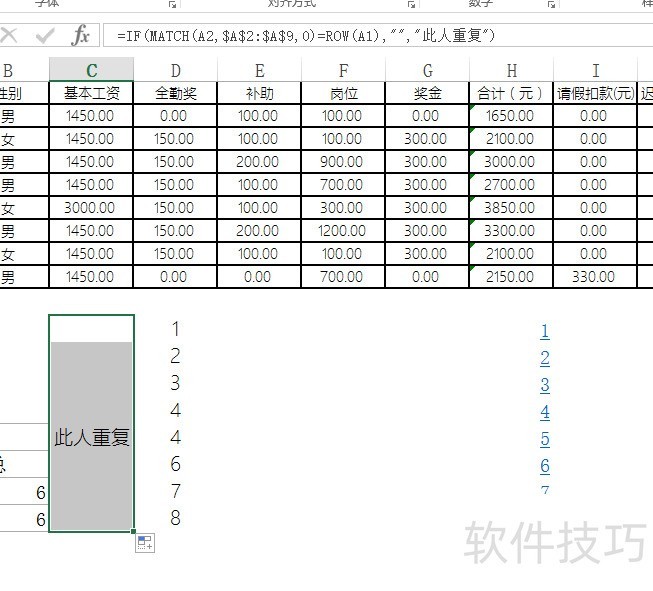Select column F header
The image size is (653, 591).
pyautogui.click(x=343, y=70)
